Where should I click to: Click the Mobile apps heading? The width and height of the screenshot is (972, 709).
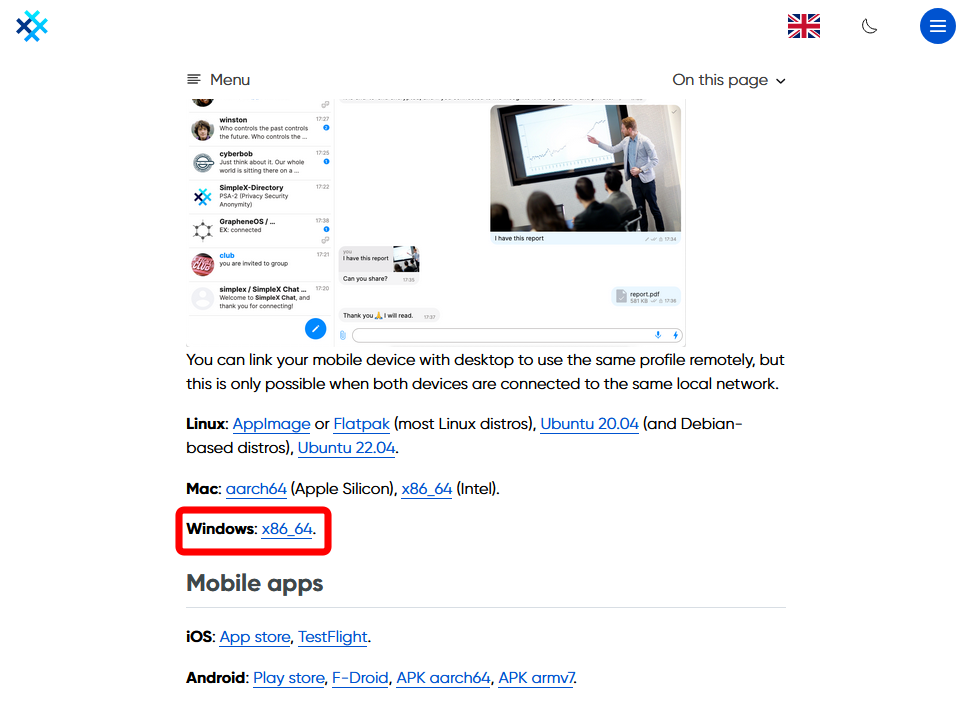[254, 583]
